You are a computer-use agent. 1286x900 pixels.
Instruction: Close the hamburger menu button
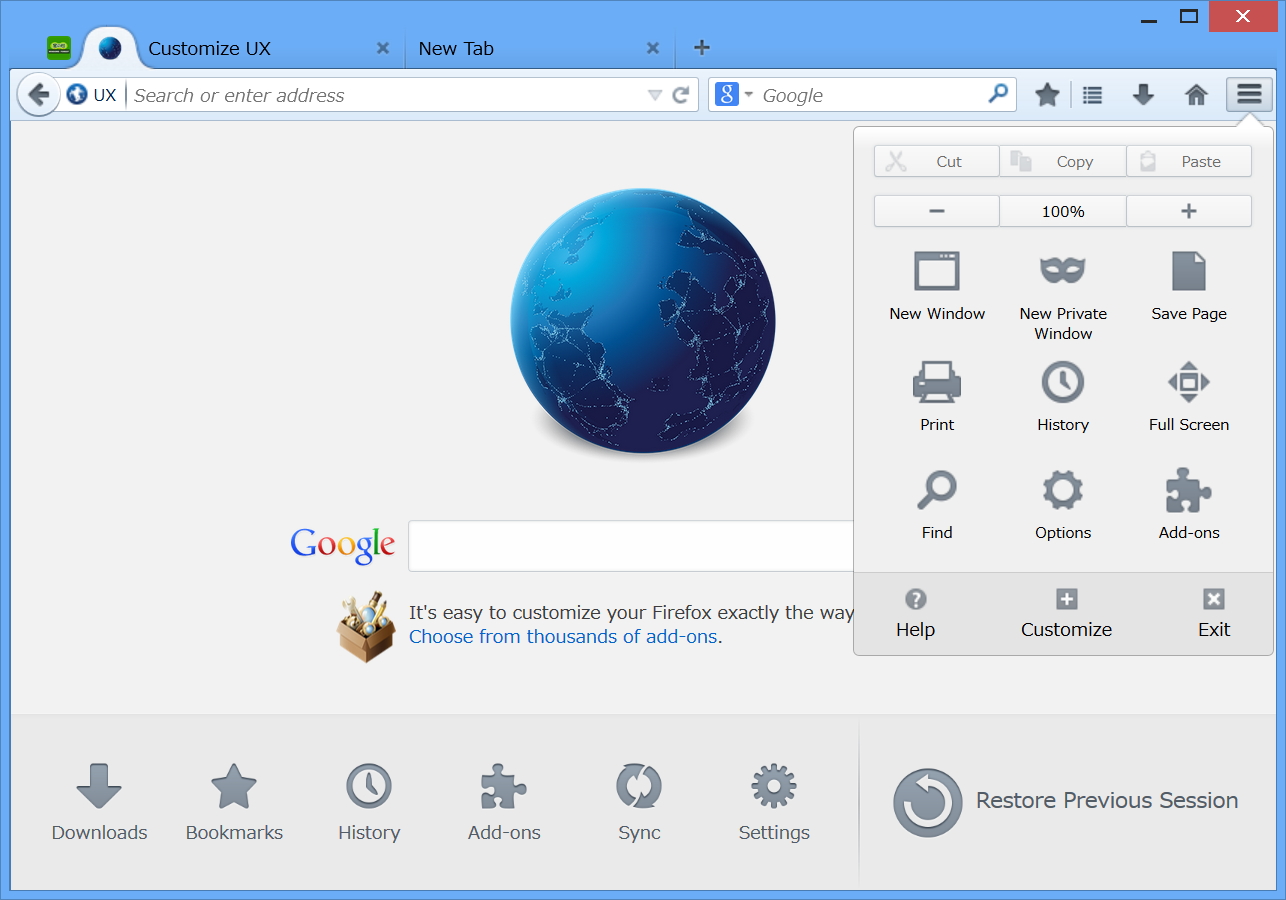pyautogui.click(x=1249, y=94)
